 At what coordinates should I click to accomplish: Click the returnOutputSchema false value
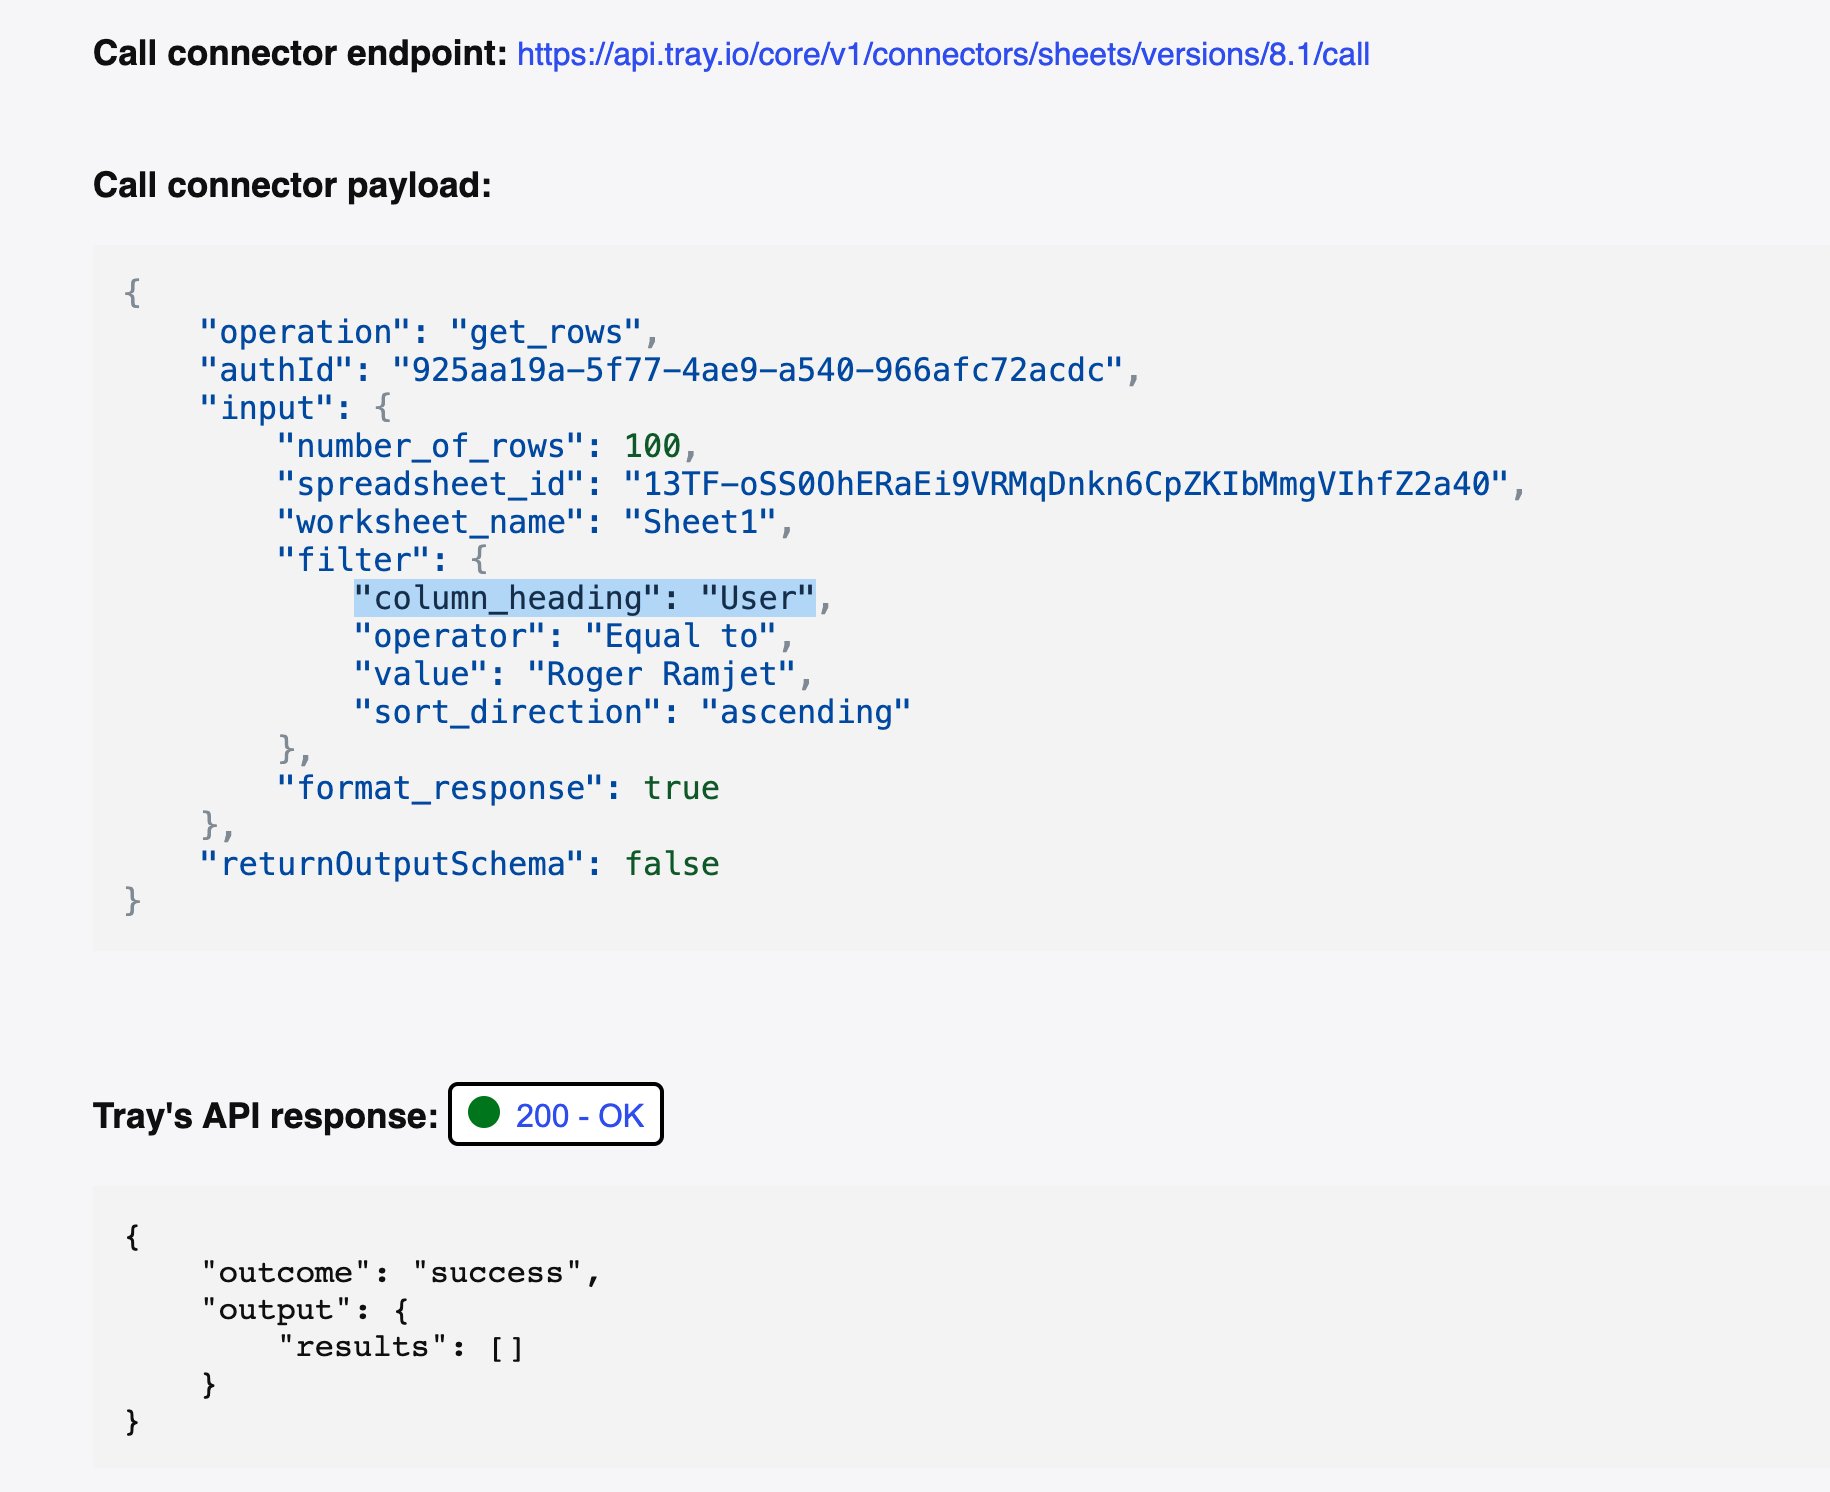coord(671,864)
